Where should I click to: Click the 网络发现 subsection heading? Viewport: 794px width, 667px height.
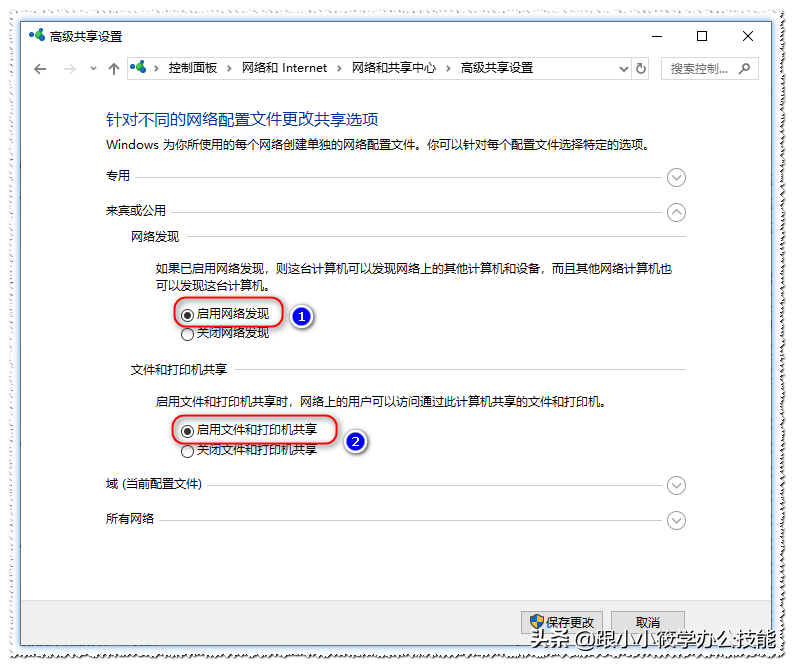pos(155,237)
